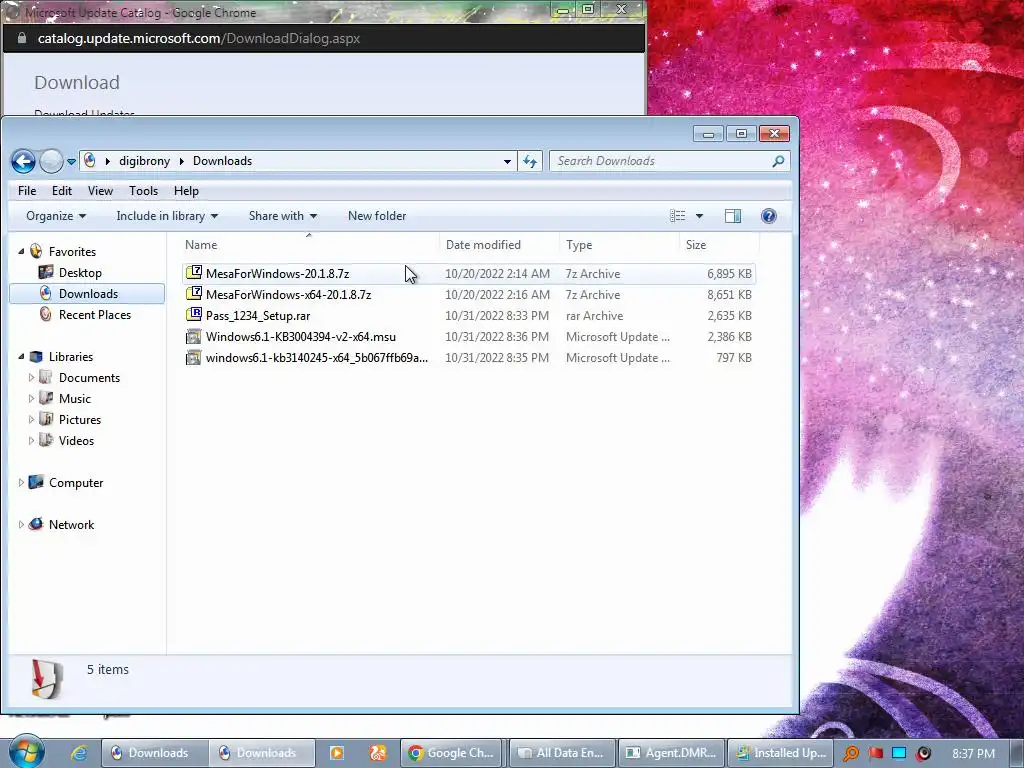Click the Network icon in sidebar
This screenshot has width=1024, height=768.
[x=36, y=524]
